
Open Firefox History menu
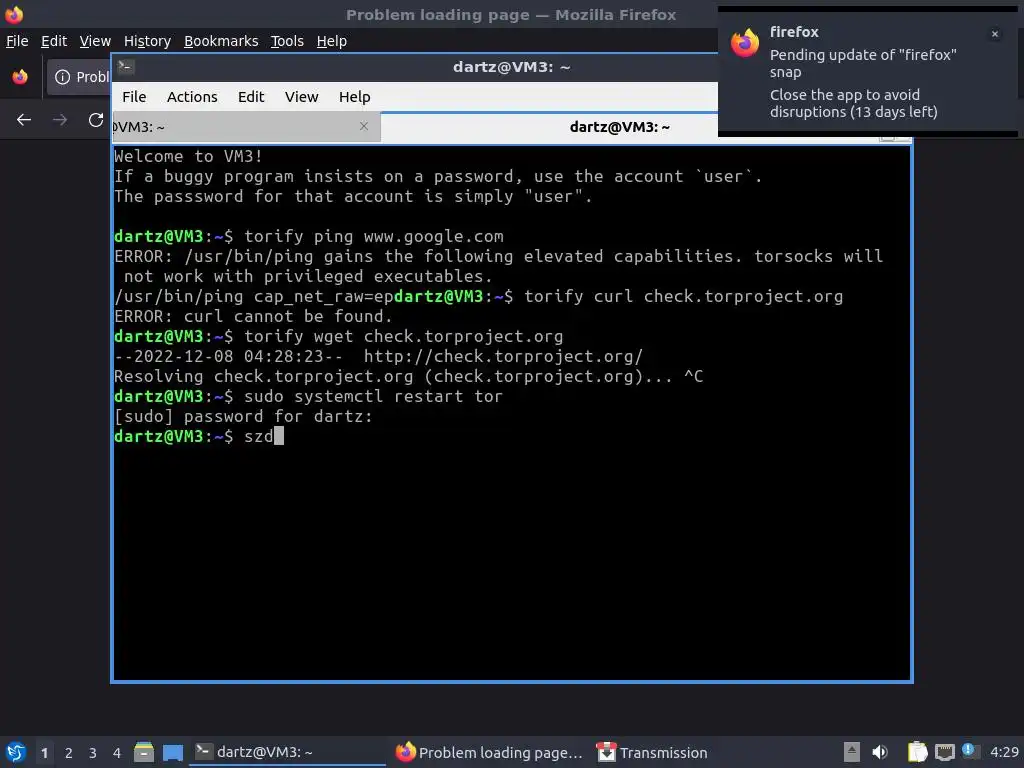(147, 41)
